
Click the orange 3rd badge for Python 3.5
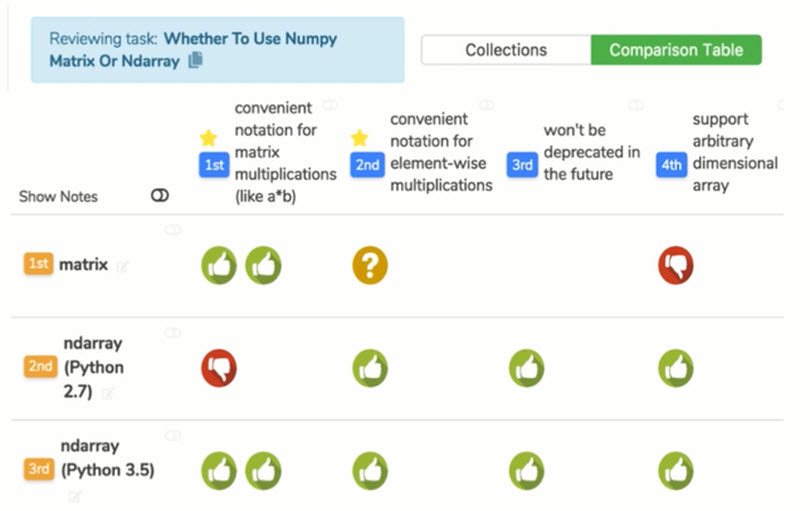(x=40, y=469)
